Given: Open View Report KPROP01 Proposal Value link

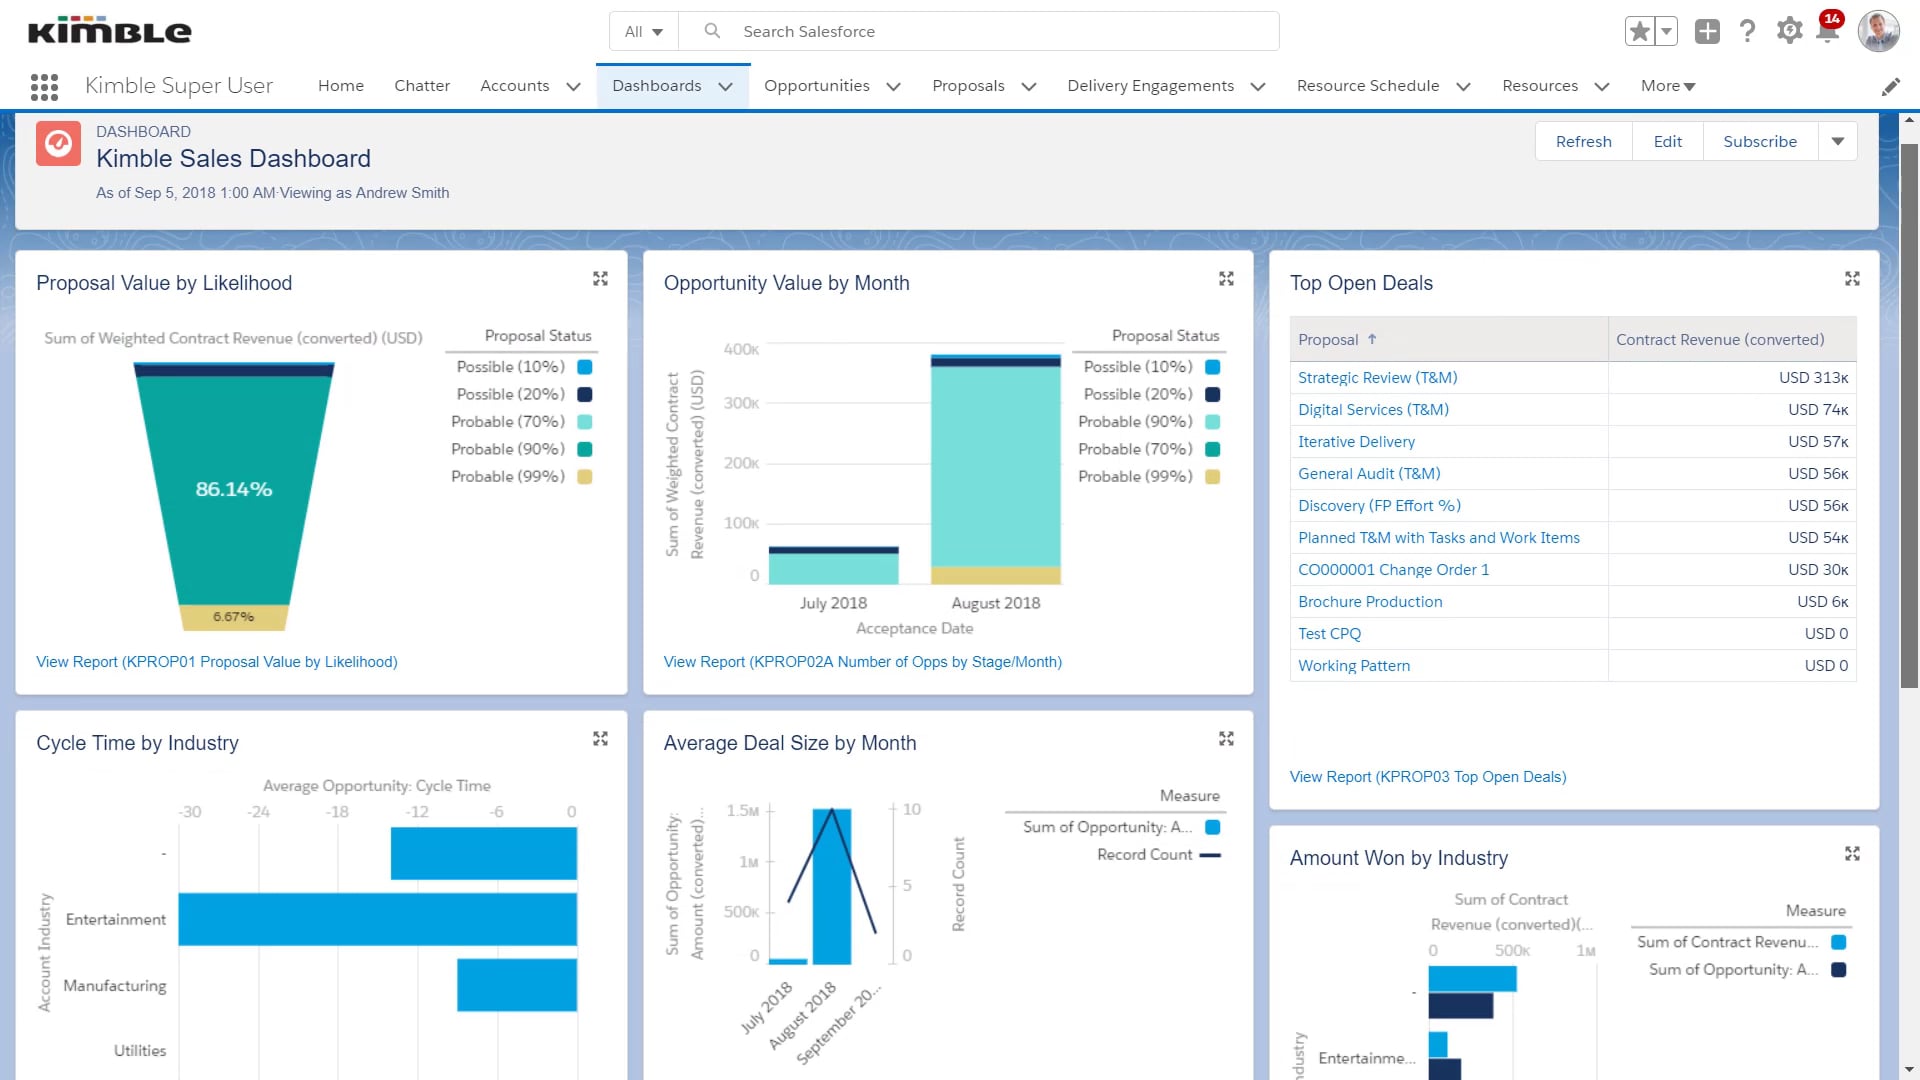Looking at the screenshot, I should pos(217,662).
